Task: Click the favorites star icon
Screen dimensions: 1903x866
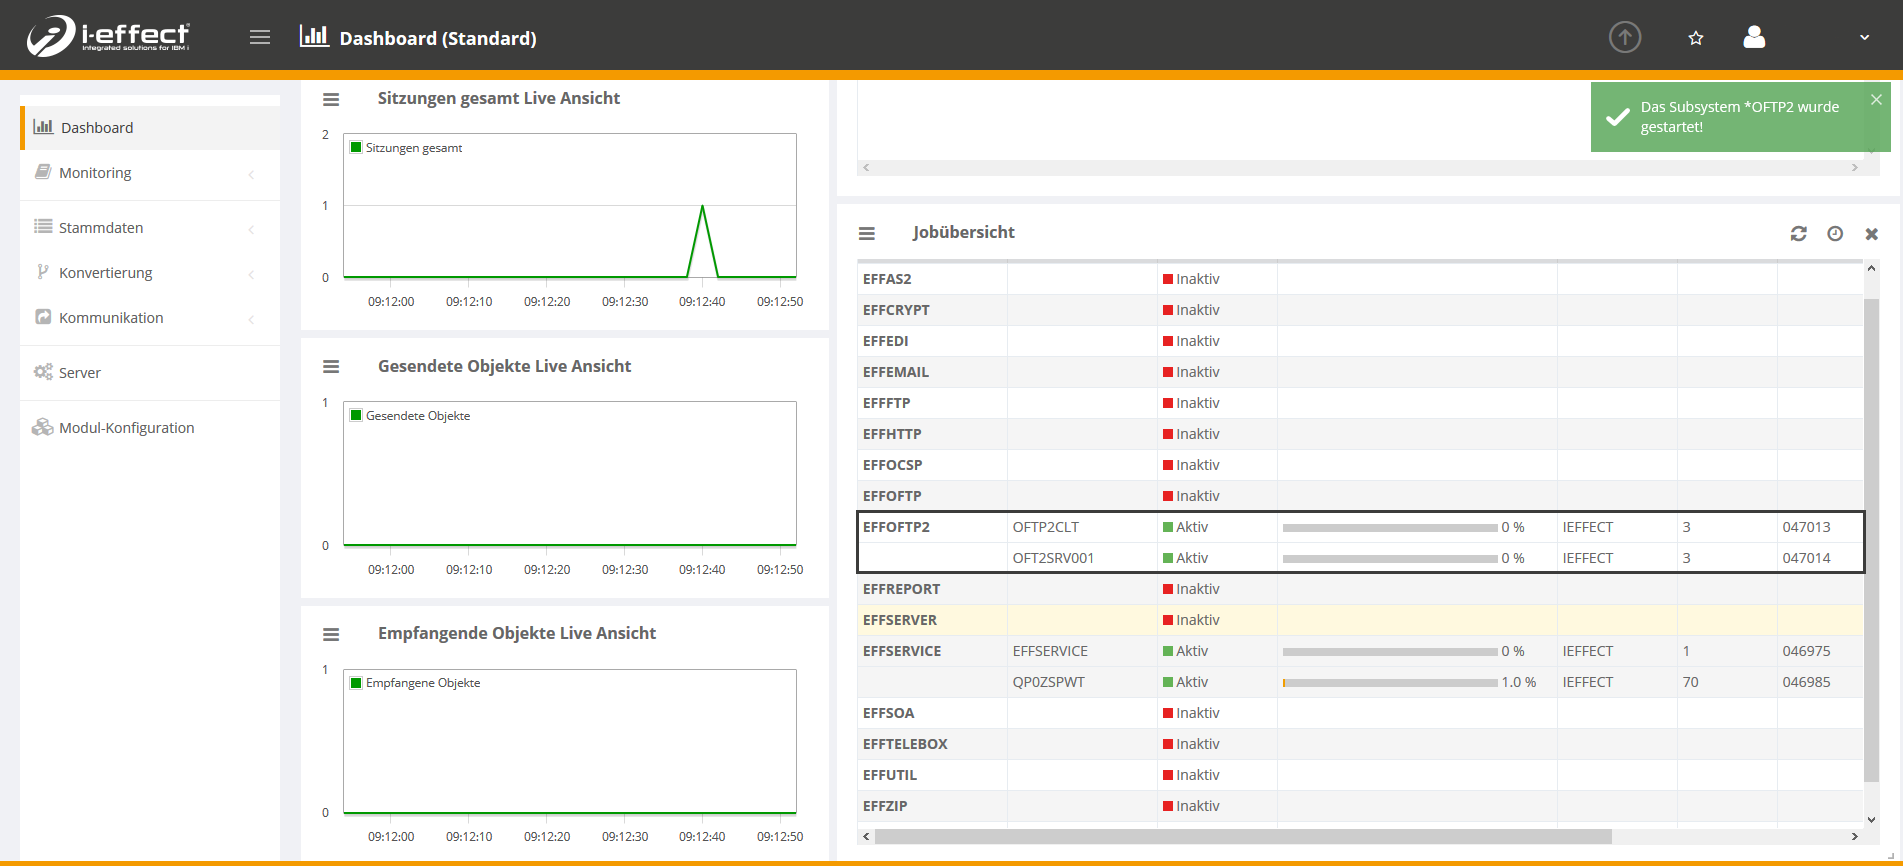Action: (1696, 38)
